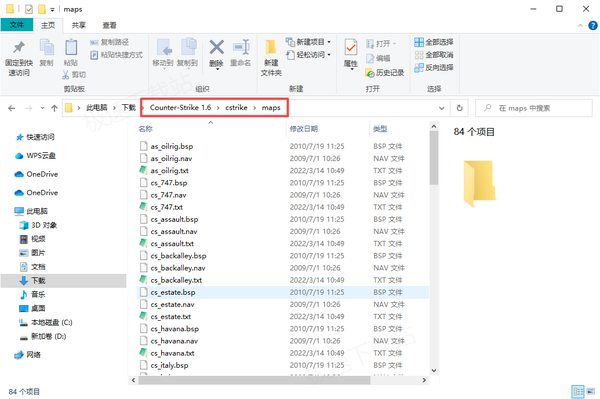
Task: Select file cs_estate.bsp
Action: [283, 292]
